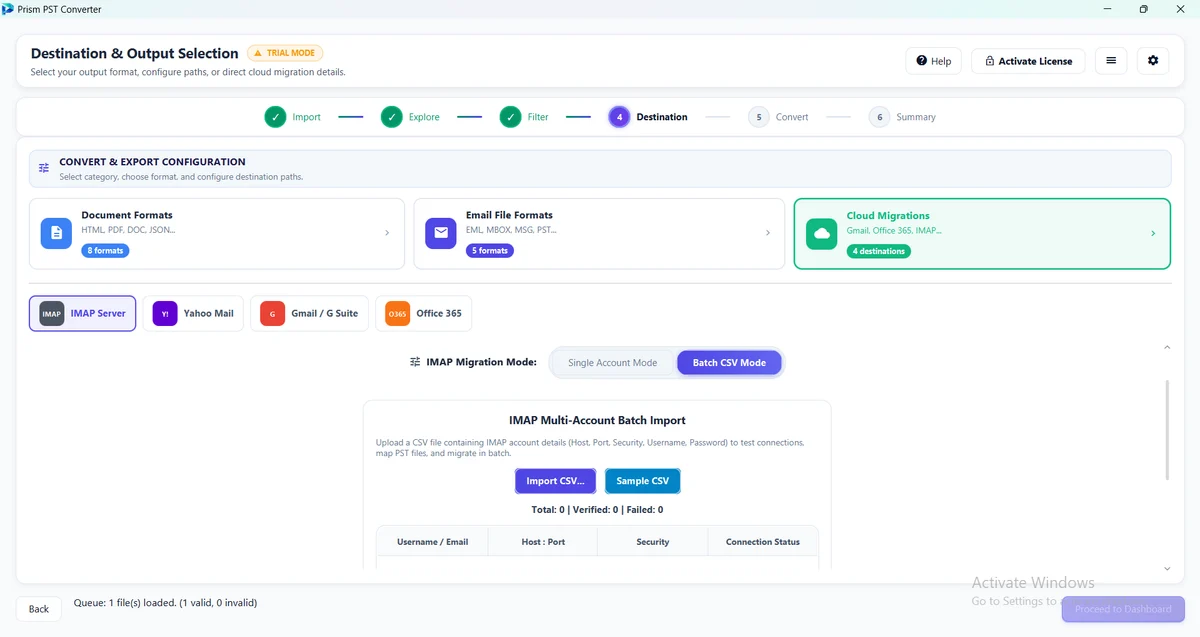Select the IMAP Server tab
The width and height of the screenshot is (1200, 637).
83,313
